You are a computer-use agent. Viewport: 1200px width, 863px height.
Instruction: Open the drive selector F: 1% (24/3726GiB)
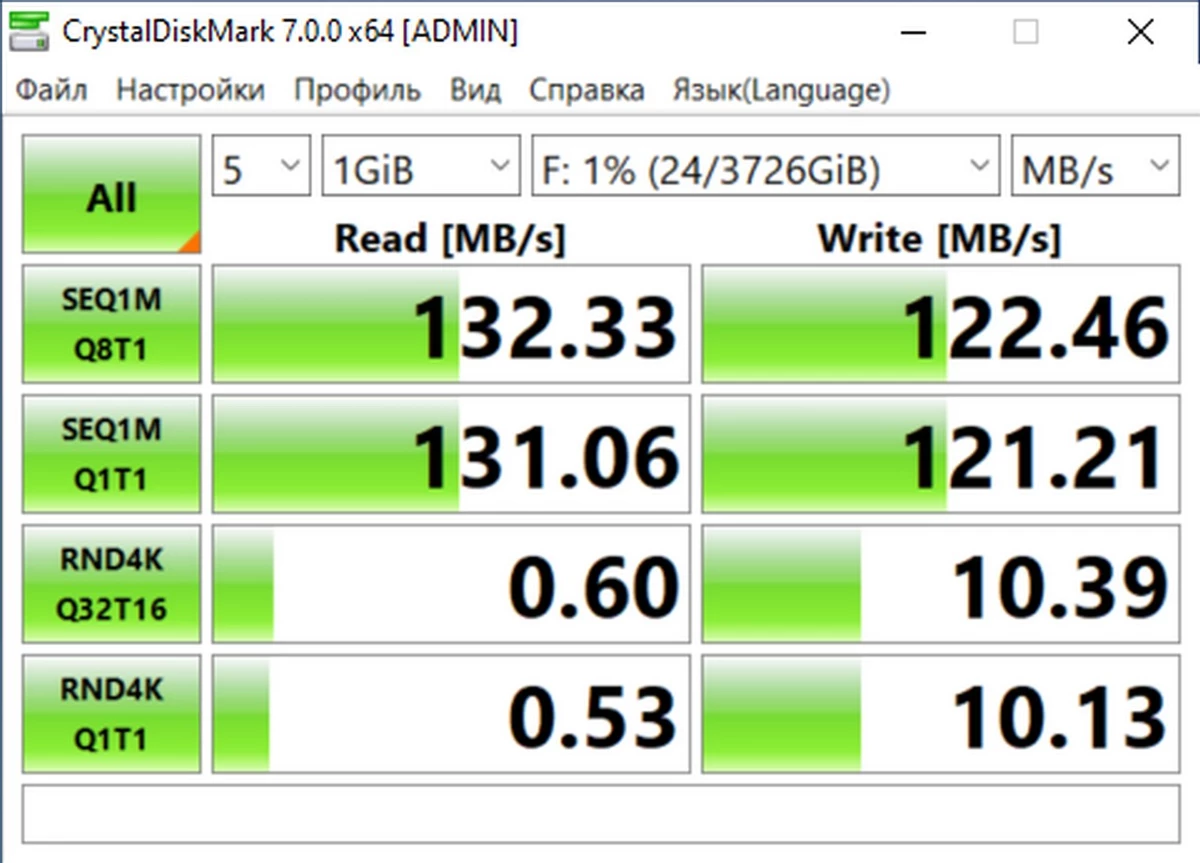pyautogui.click(x=766, y=166)
